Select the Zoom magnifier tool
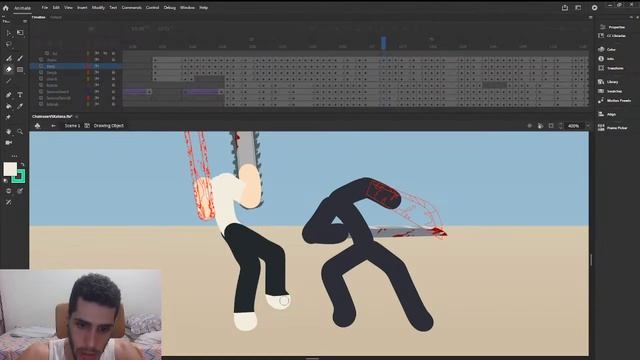Screen dimensions: 640x360 (x=20, y=131)
